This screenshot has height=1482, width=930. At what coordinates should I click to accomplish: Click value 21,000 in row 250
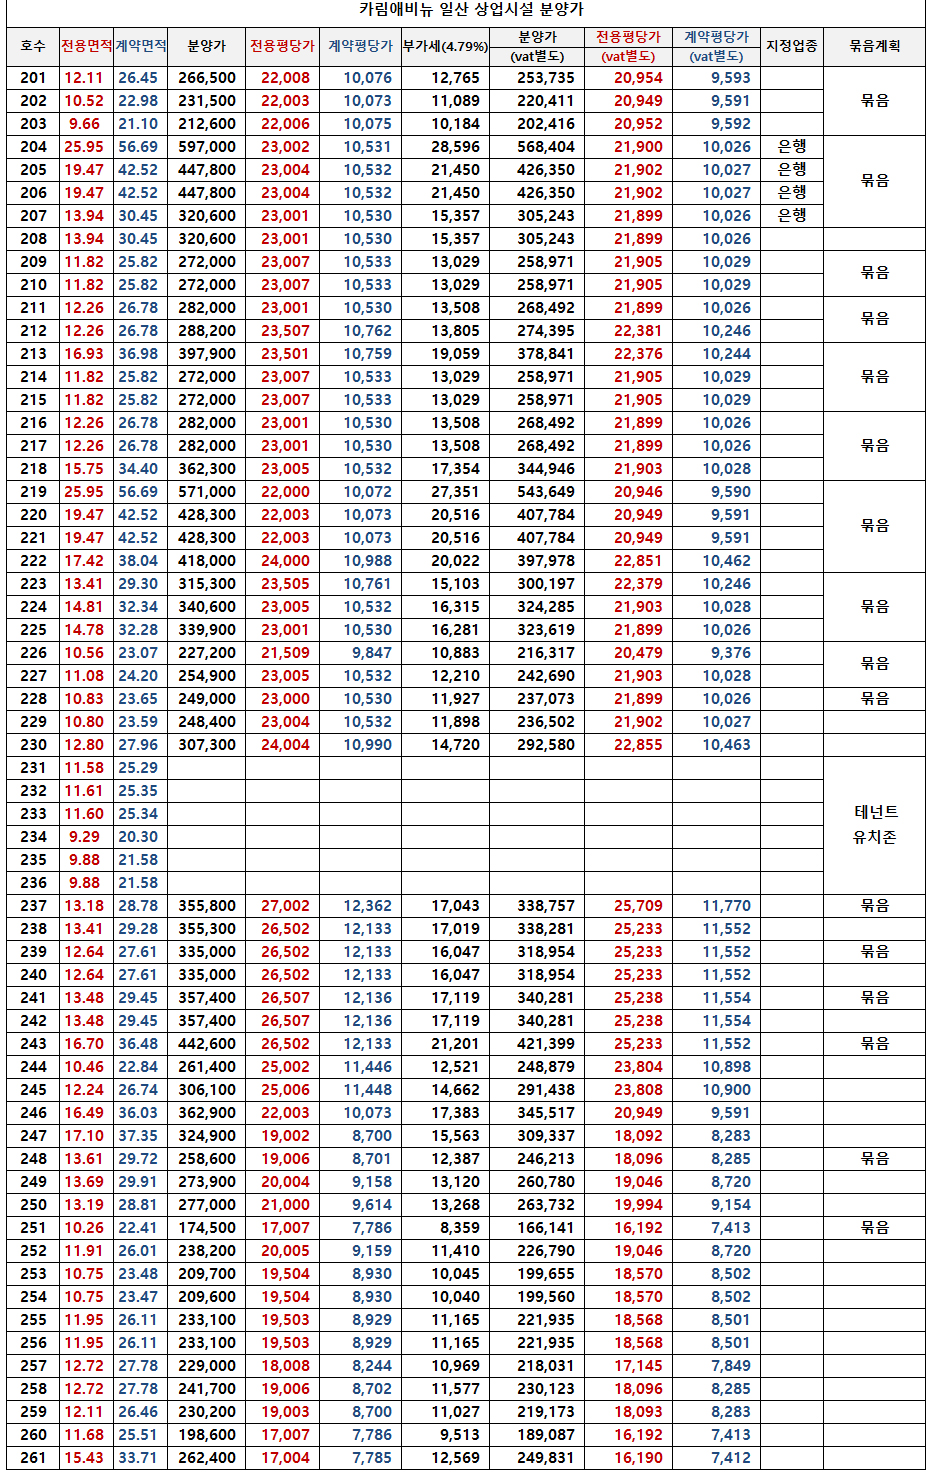285,1205
